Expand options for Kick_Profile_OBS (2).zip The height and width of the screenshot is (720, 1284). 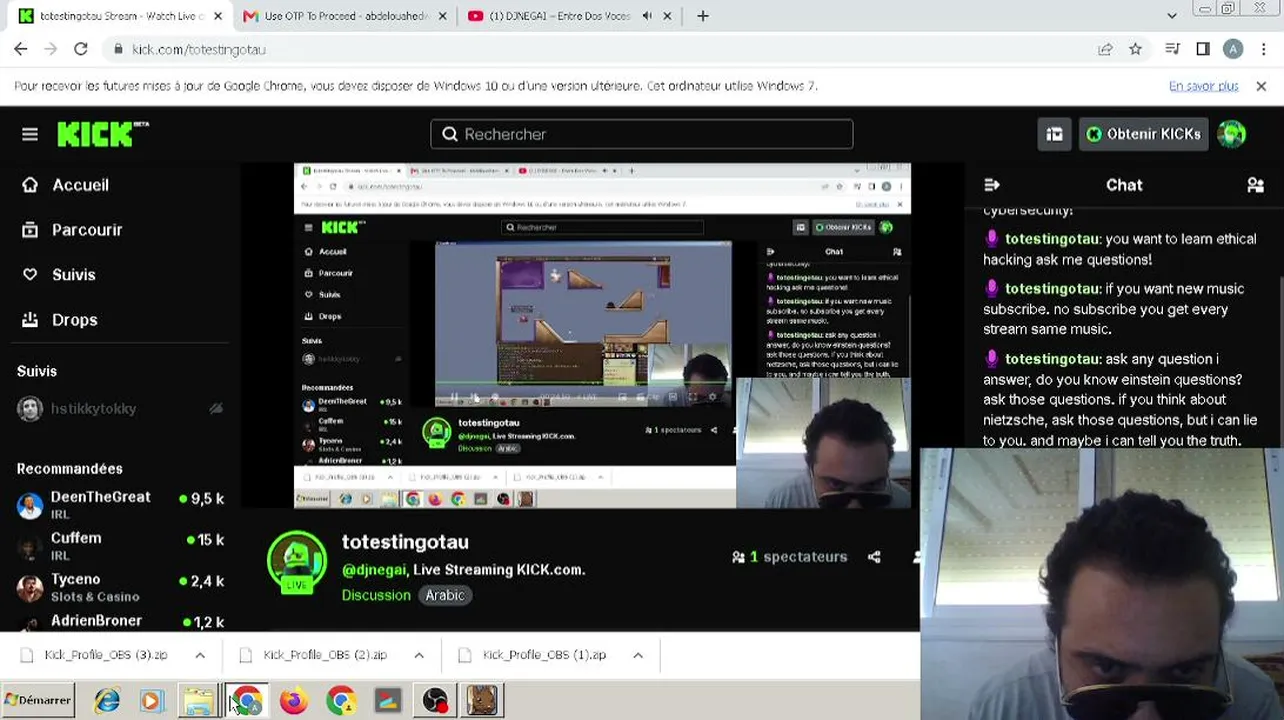click(419, 655)
